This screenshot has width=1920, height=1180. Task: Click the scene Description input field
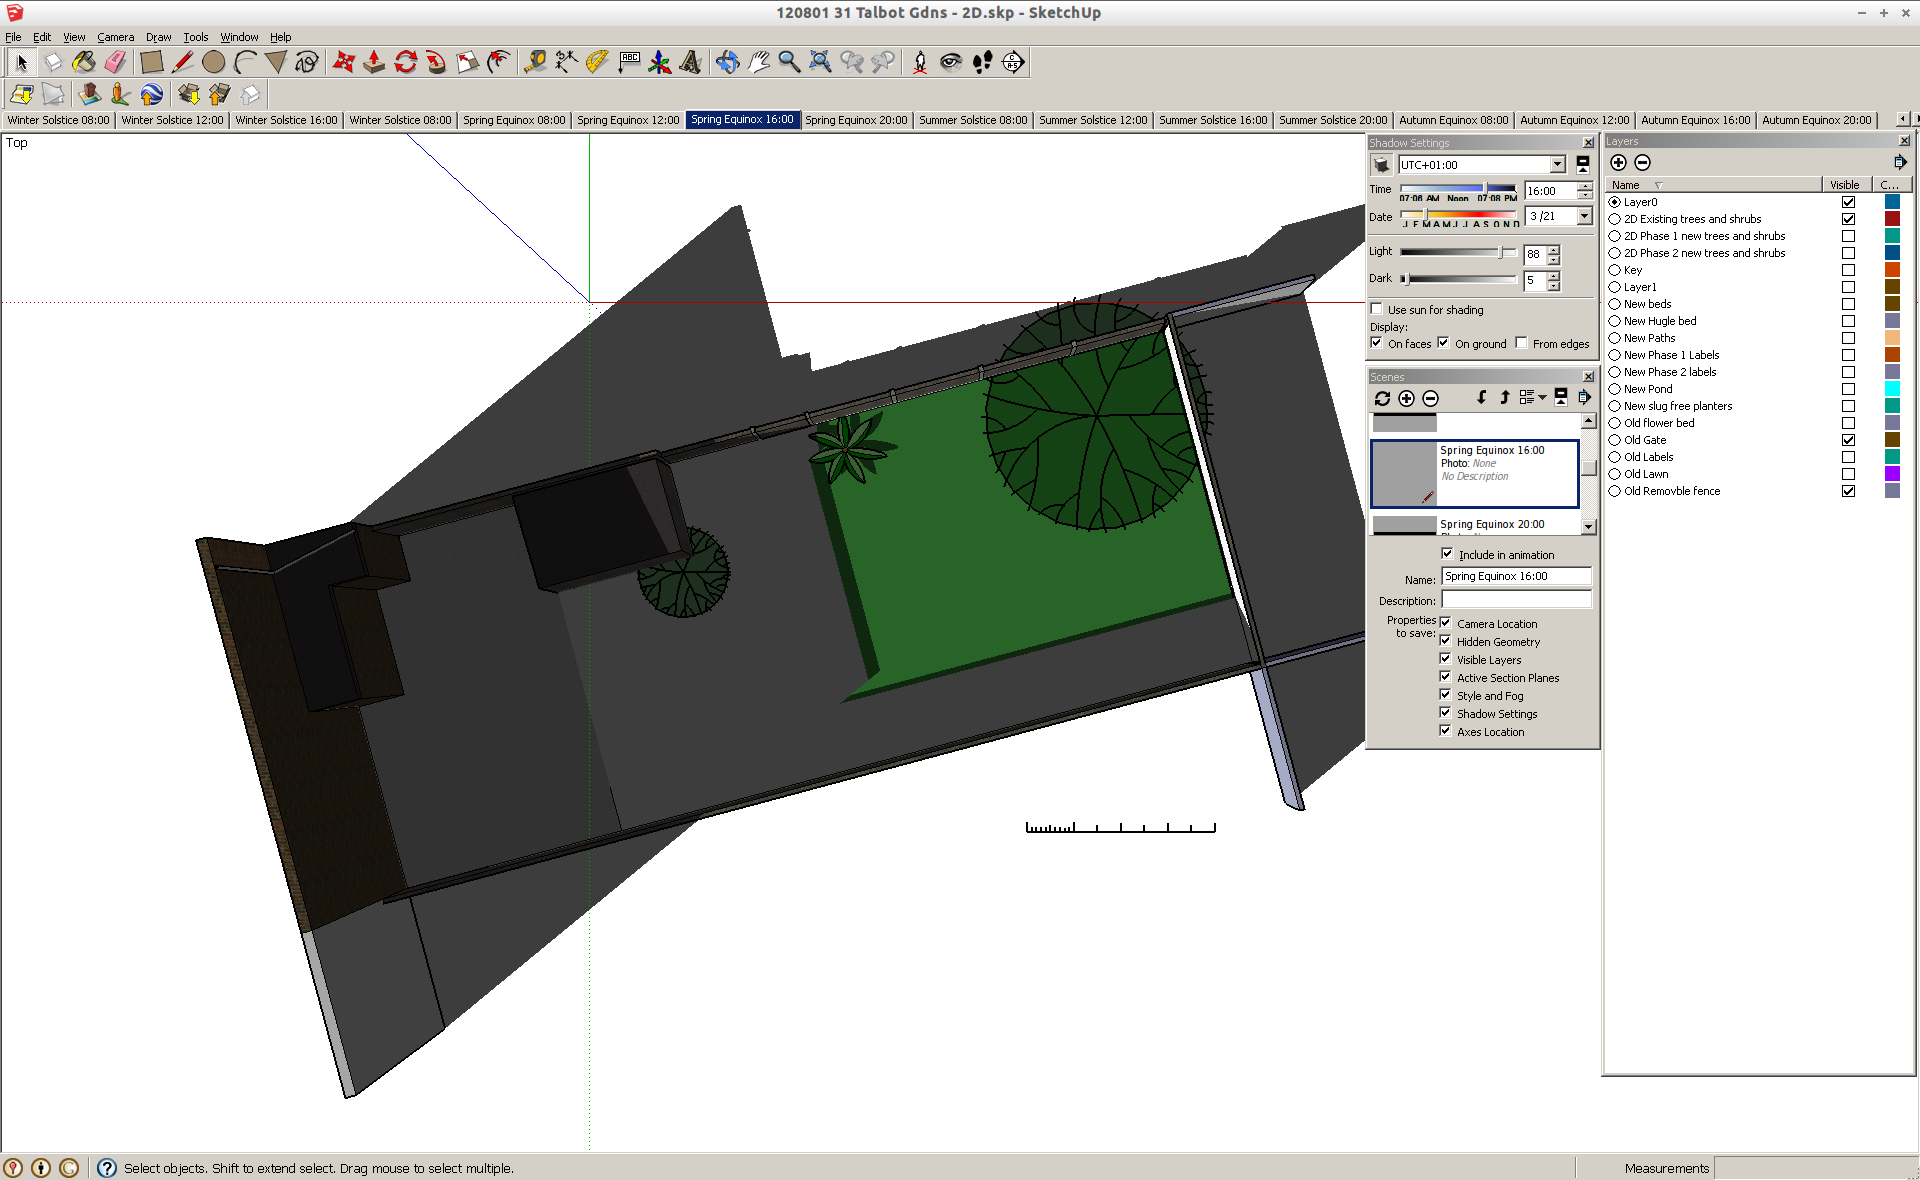(x=1516, y=600)
